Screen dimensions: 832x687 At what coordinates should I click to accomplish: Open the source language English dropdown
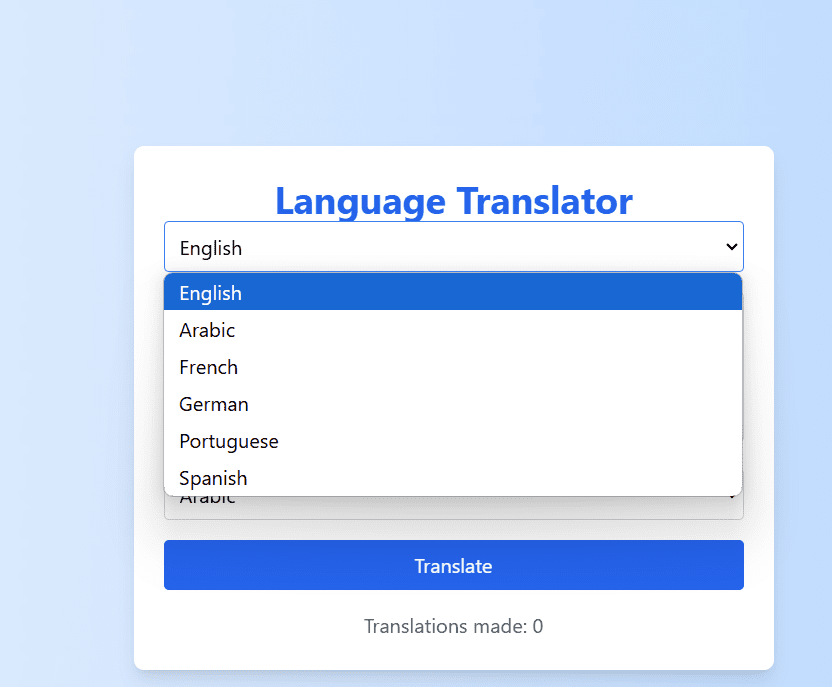454,247
